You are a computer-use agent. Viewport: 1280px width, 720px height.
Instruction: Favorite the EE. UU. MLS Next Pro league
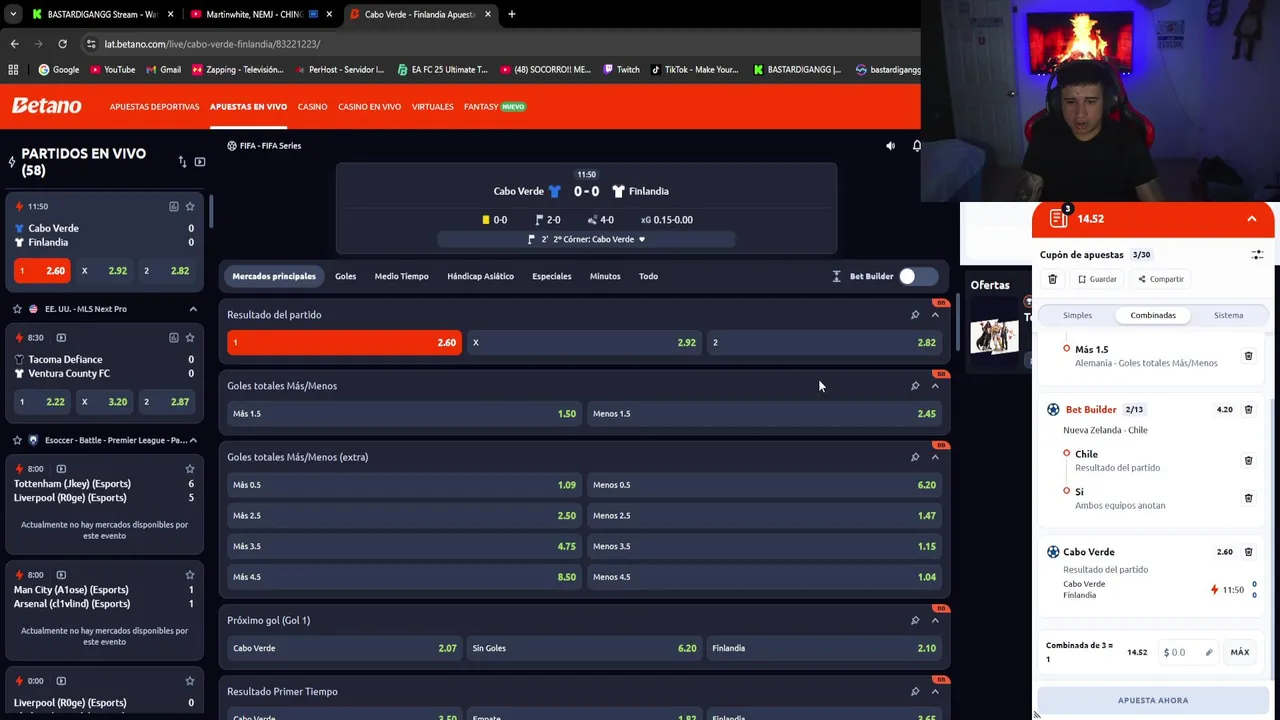click(17, 309)
